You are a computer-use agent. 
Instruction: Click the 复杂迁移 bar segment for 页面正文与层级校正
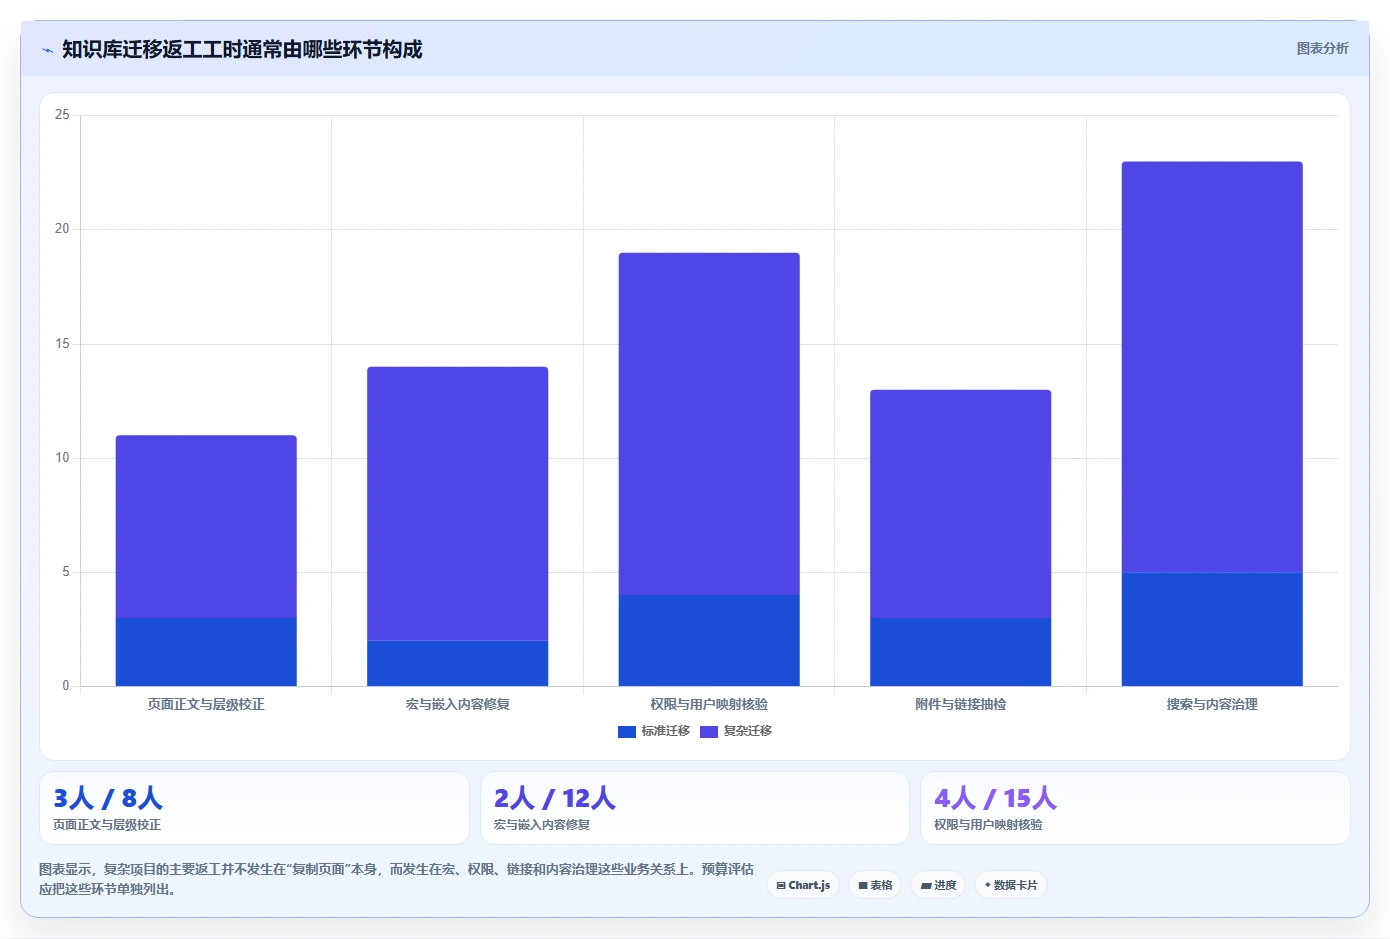[206, 526]
